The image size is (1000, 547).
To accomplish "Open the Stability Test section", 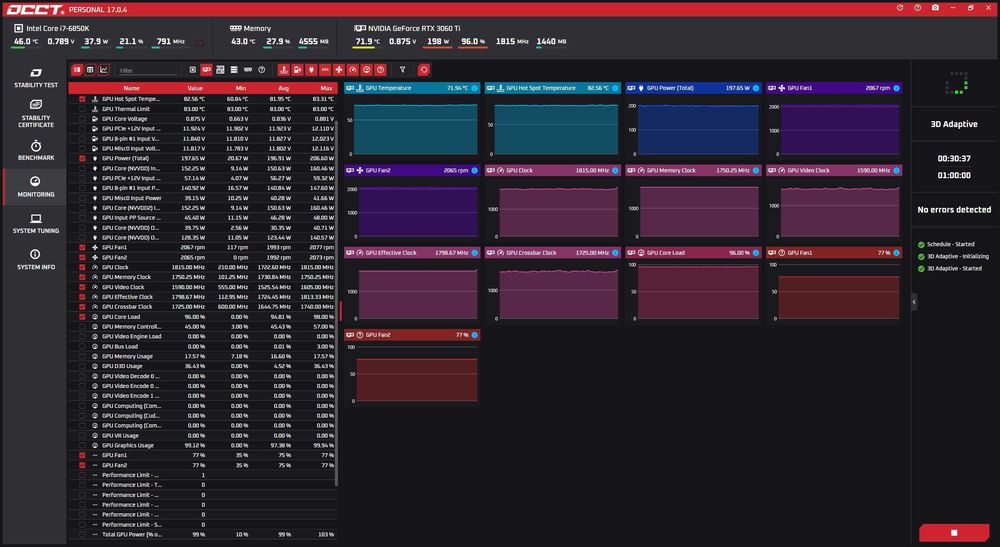I will [x=36, y=77].
